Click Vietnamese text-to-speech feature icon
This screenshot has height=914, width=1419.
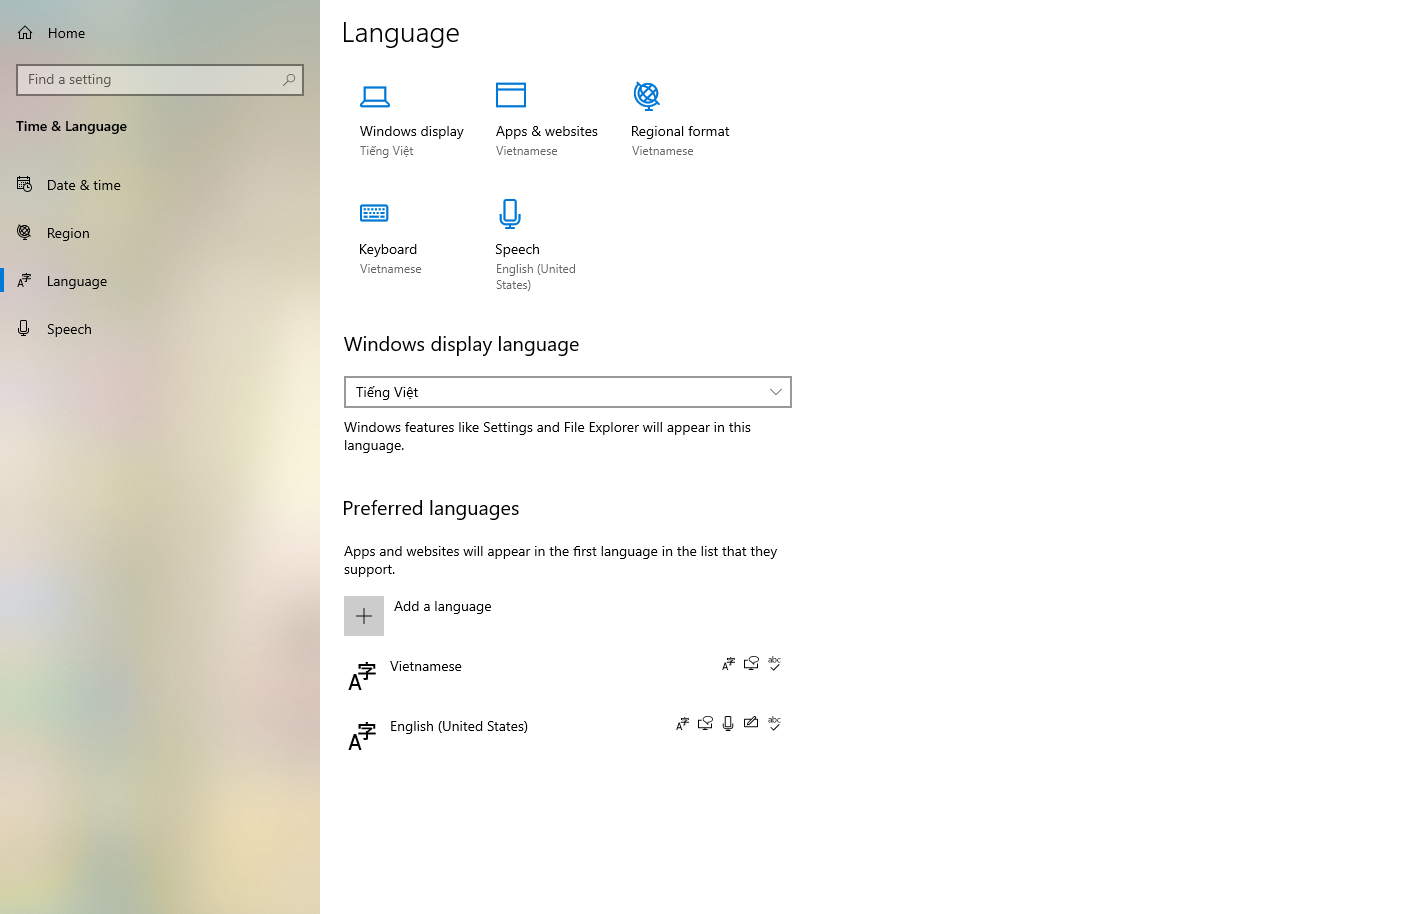pos(751,664)
